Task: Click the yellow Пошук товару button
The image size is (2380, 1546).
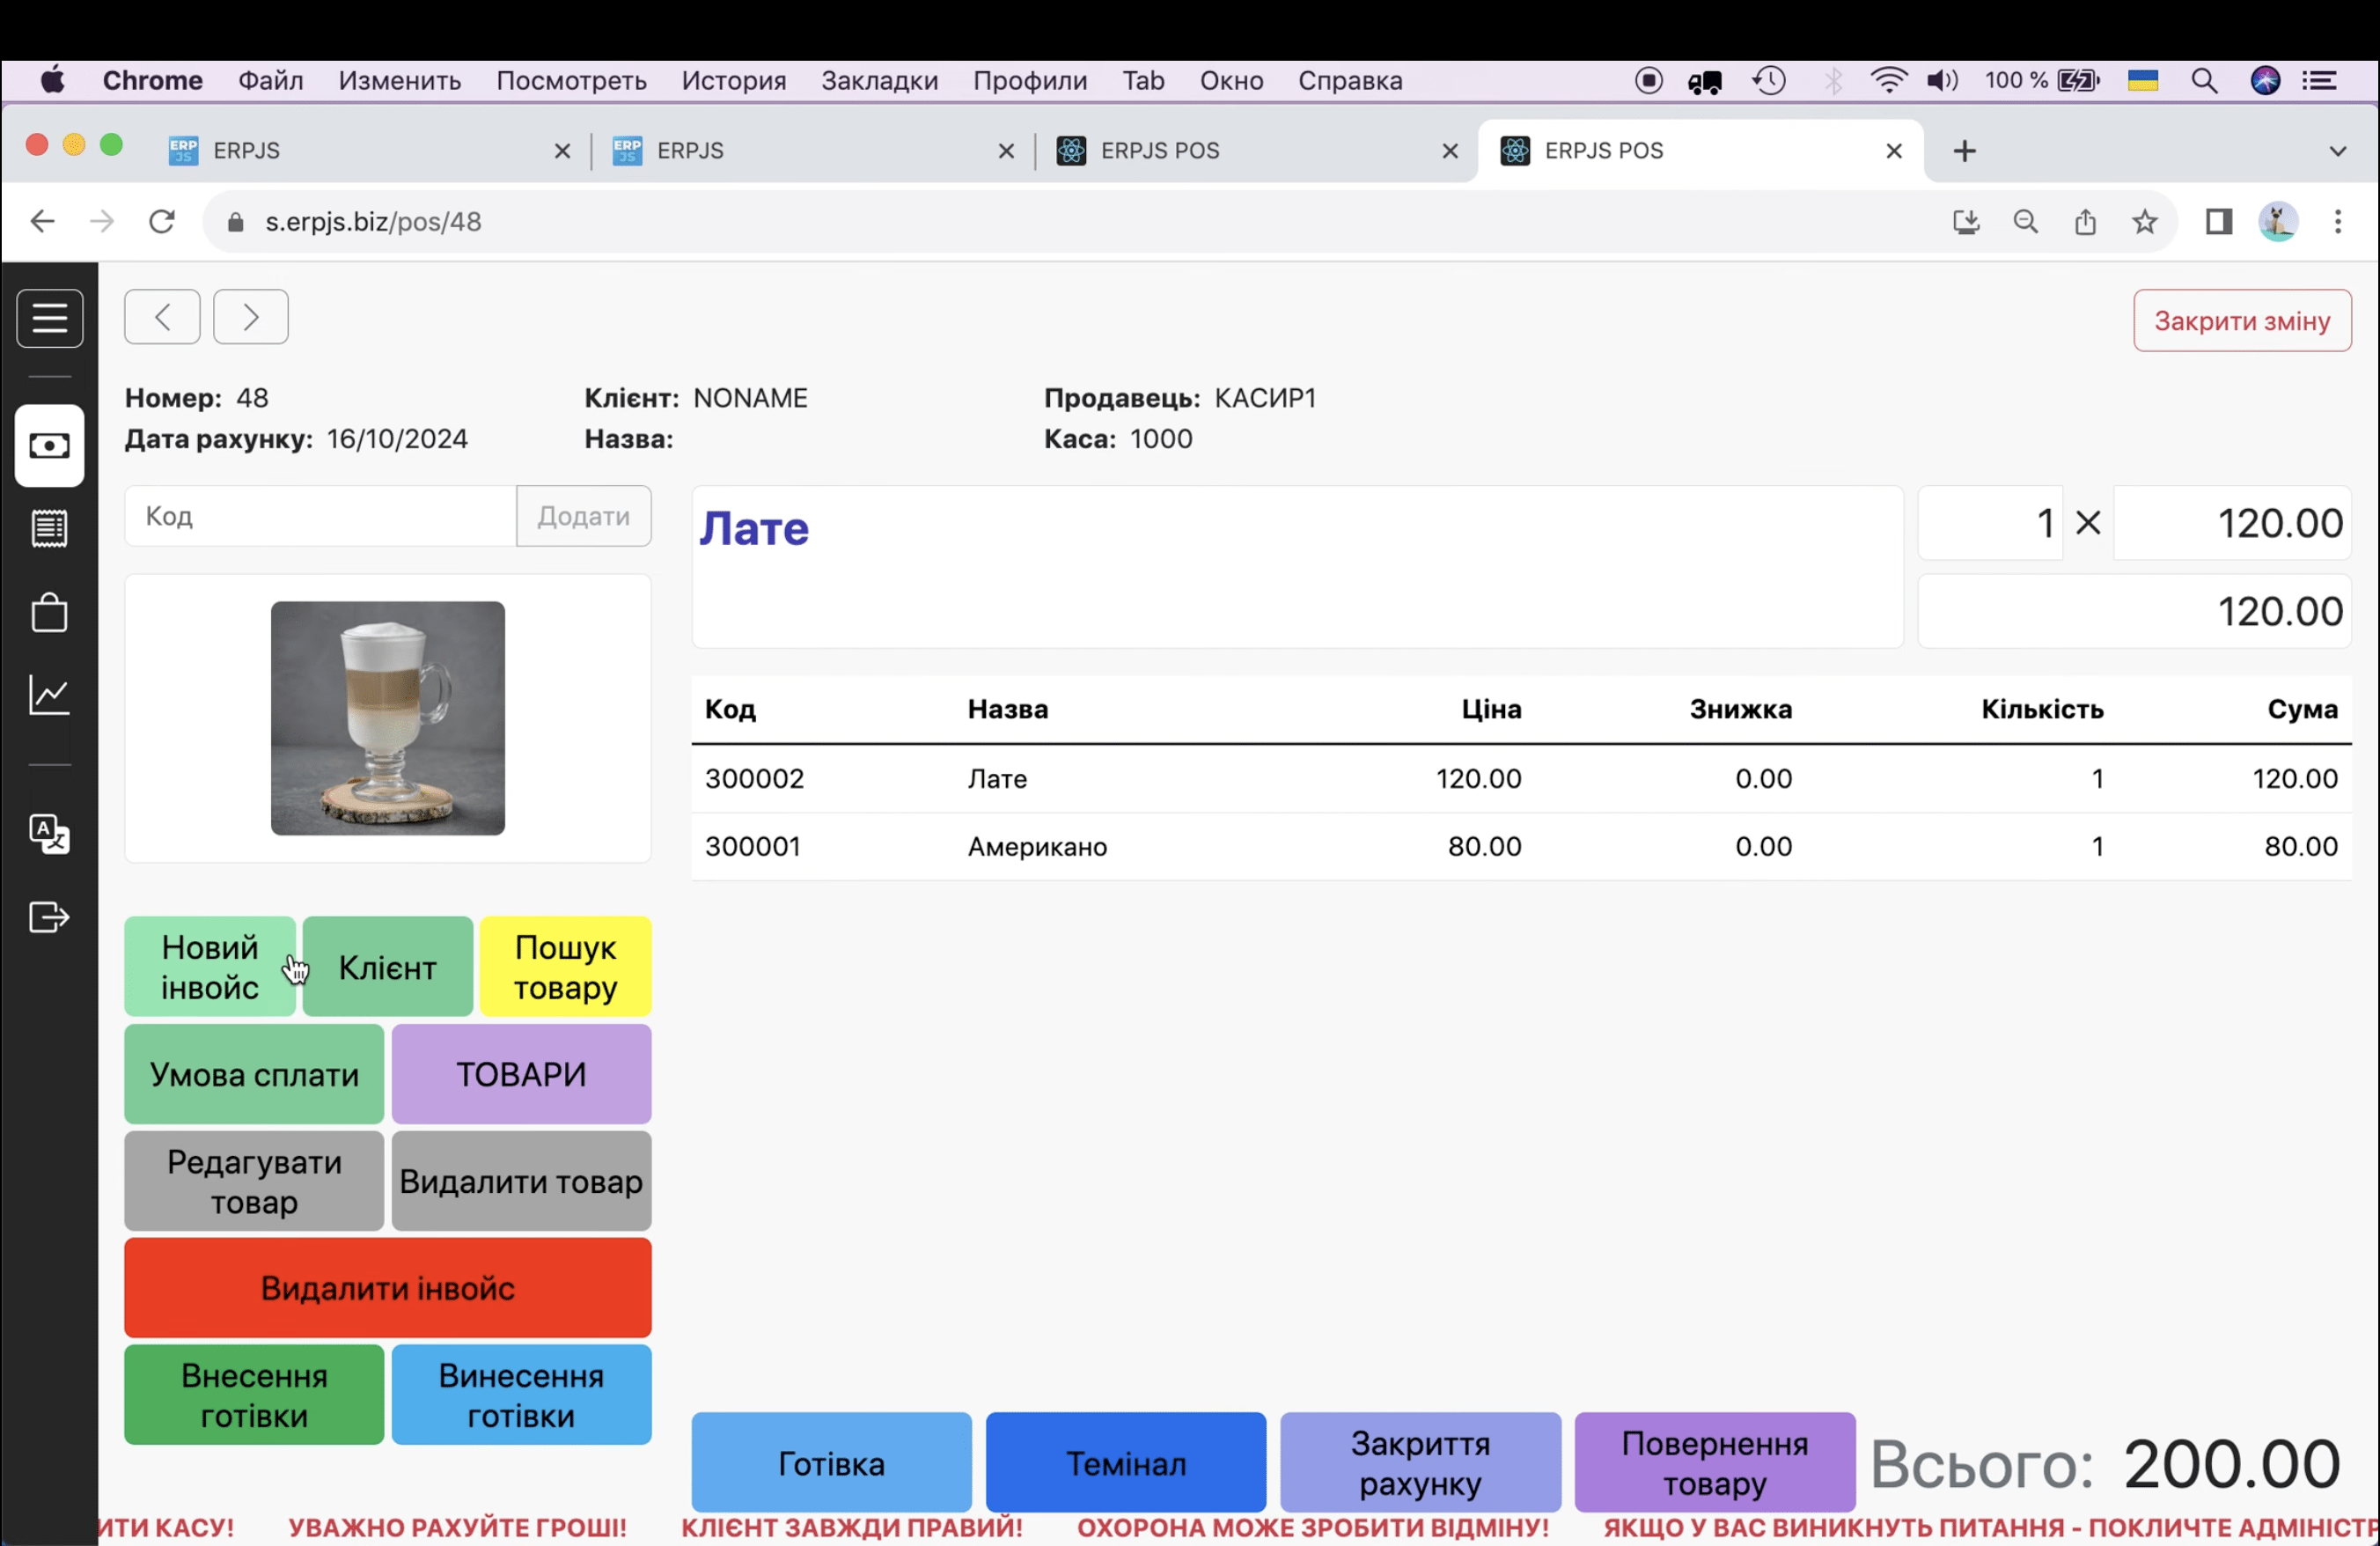Action: tap(565, 967)
